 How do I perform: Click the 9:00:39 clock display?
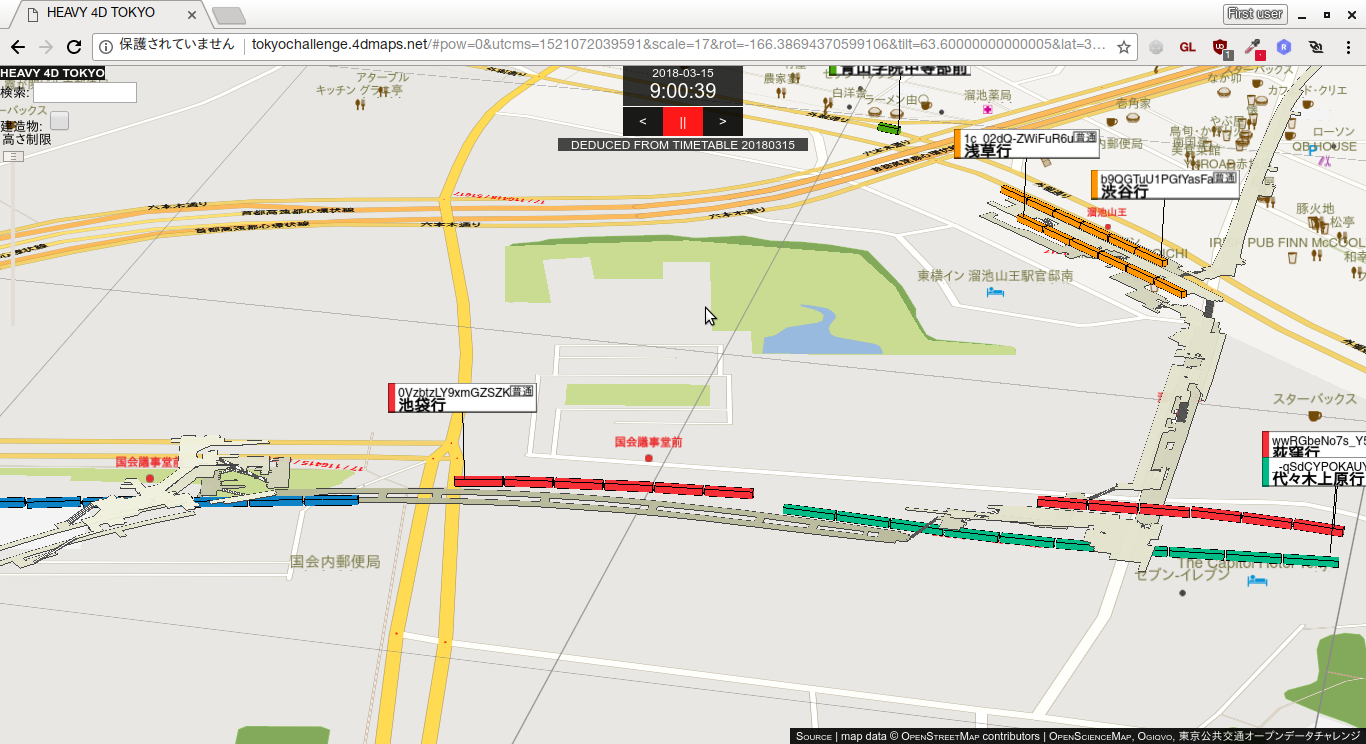click(683, 91)
